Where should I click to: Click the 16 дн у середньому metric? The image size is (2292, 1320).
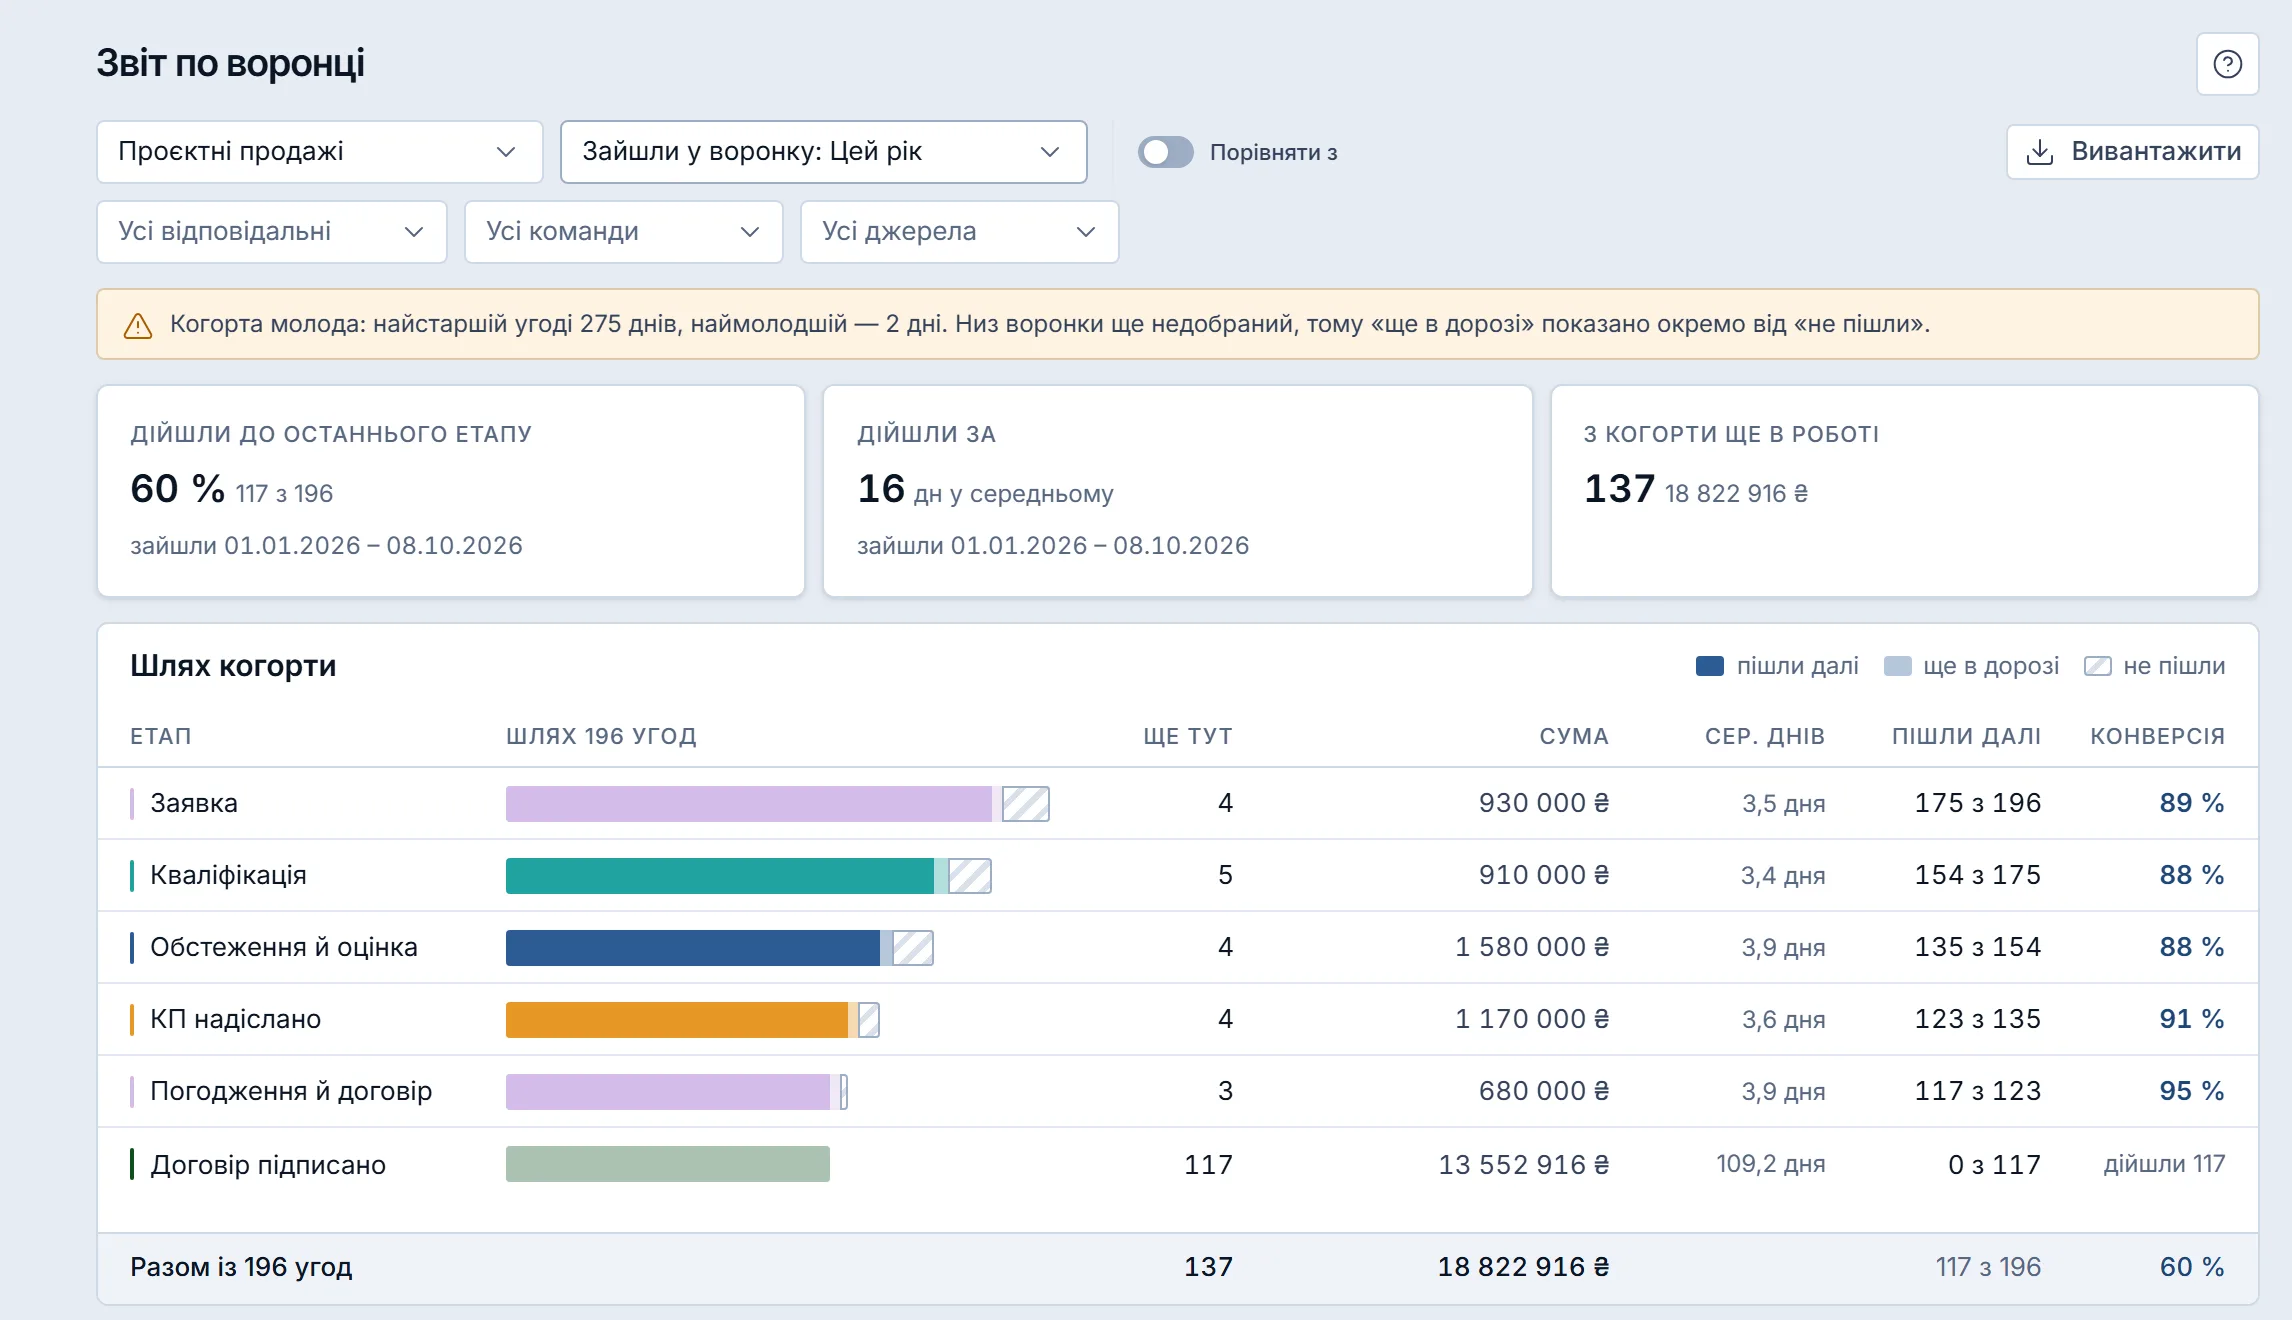click(985, 490)
